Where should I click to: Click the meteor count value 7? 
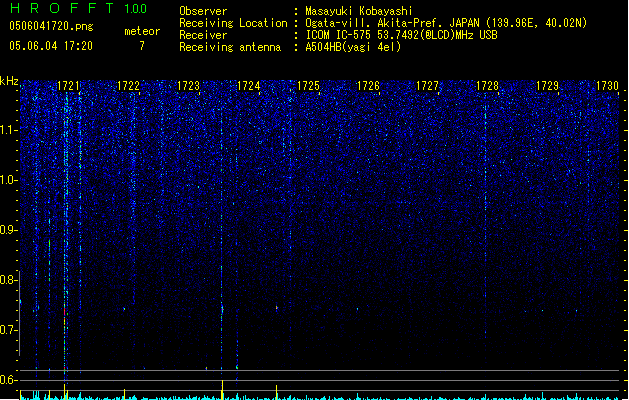142,46
